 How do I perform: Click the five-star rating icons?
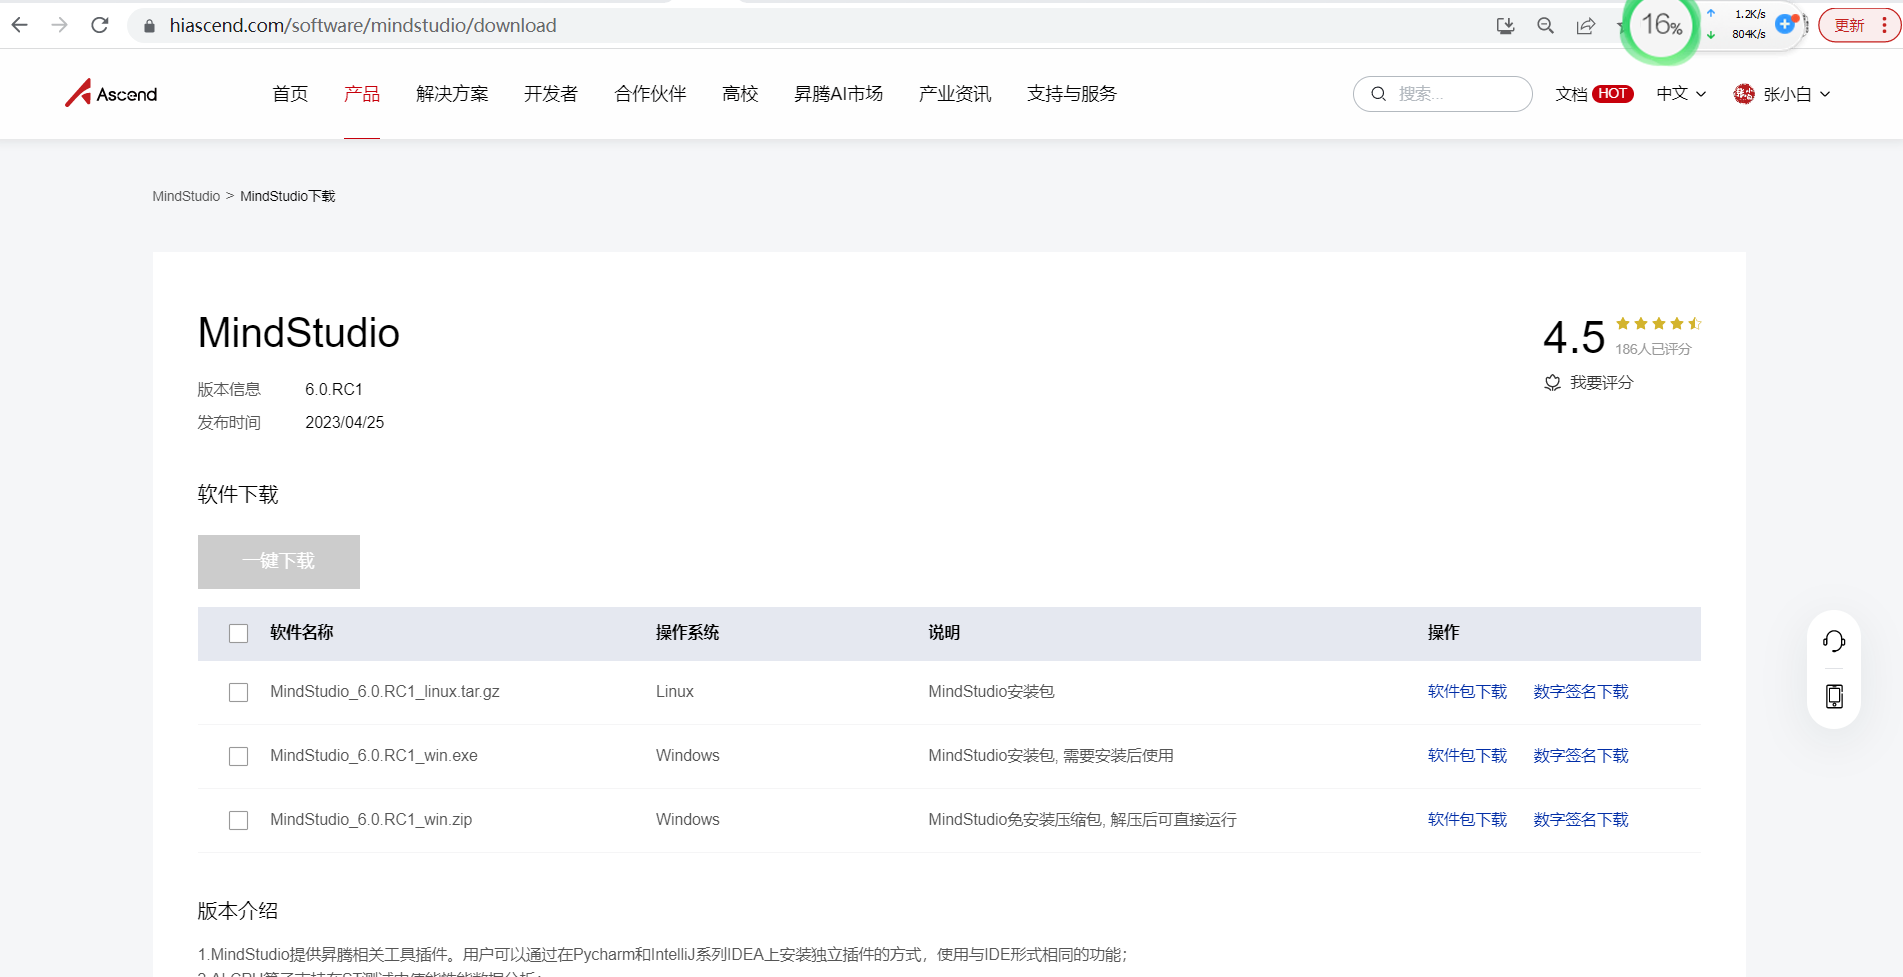point(1658,324)
